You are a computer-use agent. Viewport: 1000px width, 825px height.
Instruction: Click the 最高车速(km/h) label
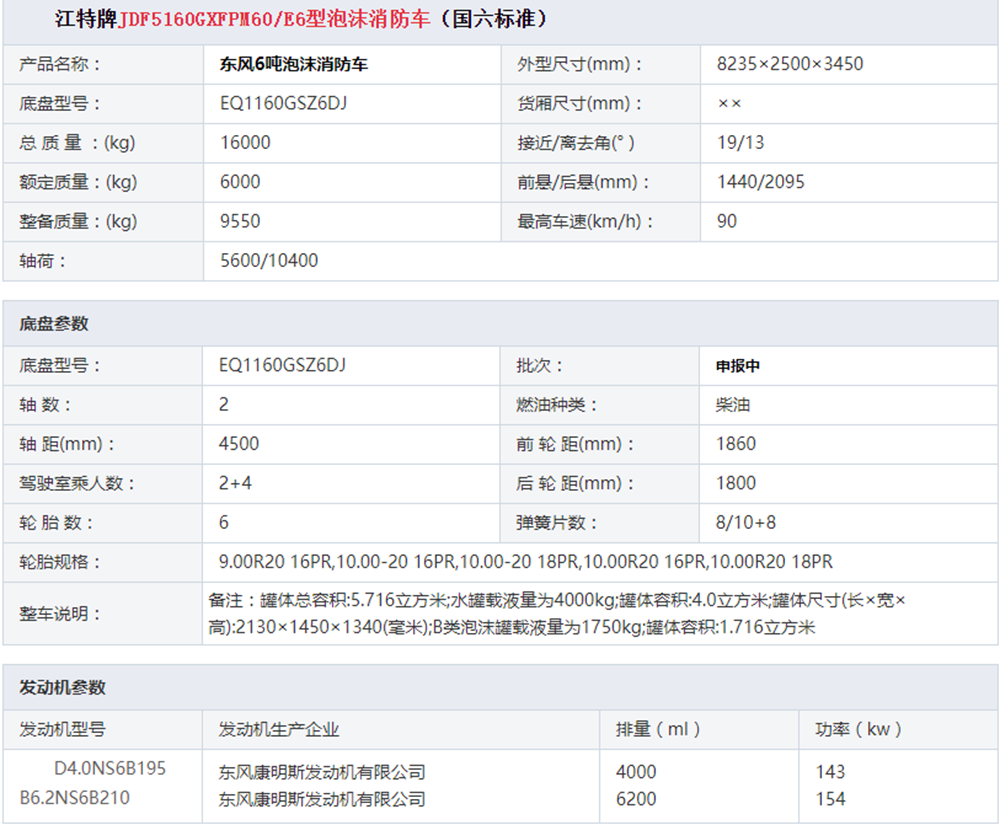pos(585,221)
